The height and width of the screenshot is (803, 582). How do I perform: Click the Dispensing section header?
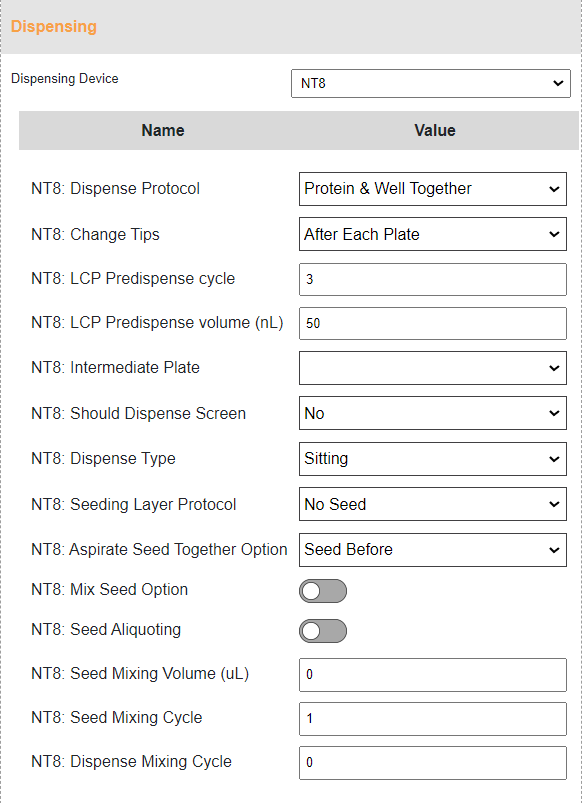pos(54,27)
